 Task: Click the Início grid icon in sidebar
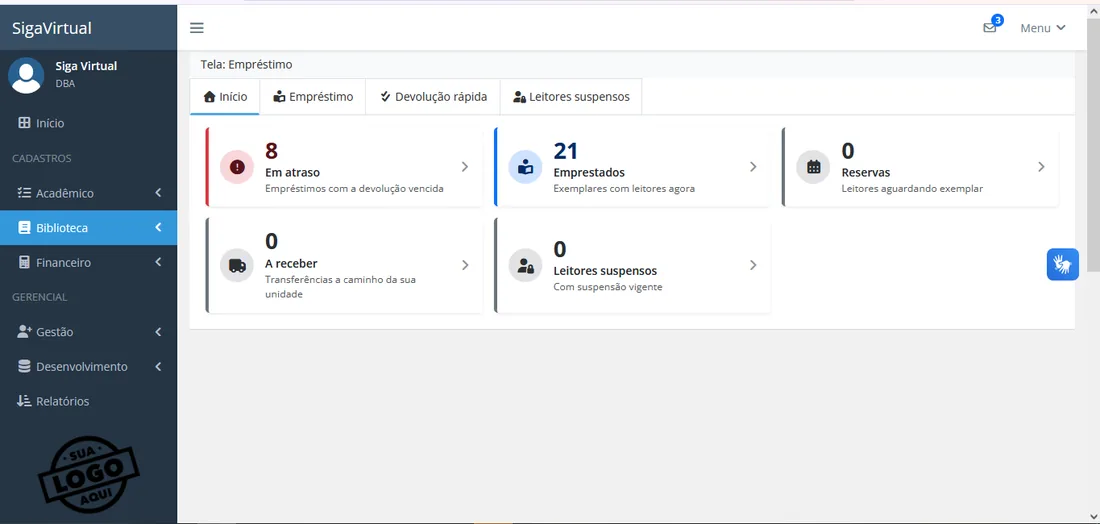pos(23,123)
